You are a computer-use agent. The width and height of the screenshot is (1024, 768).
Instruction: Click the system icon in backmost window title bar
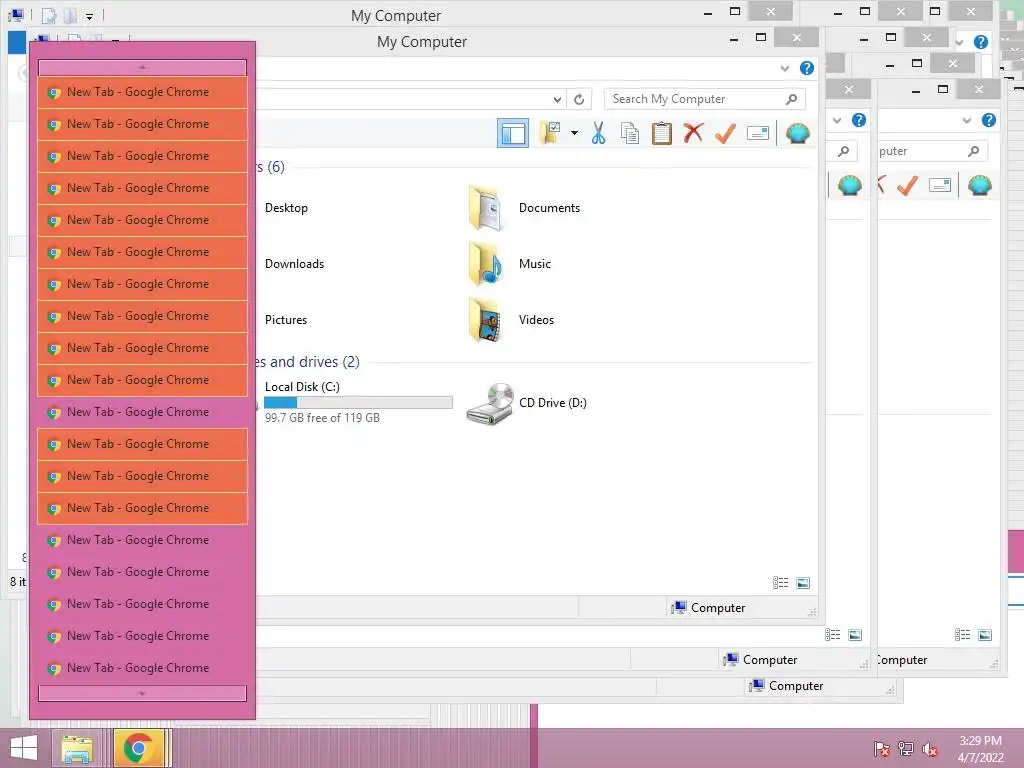tap(16, 14)
